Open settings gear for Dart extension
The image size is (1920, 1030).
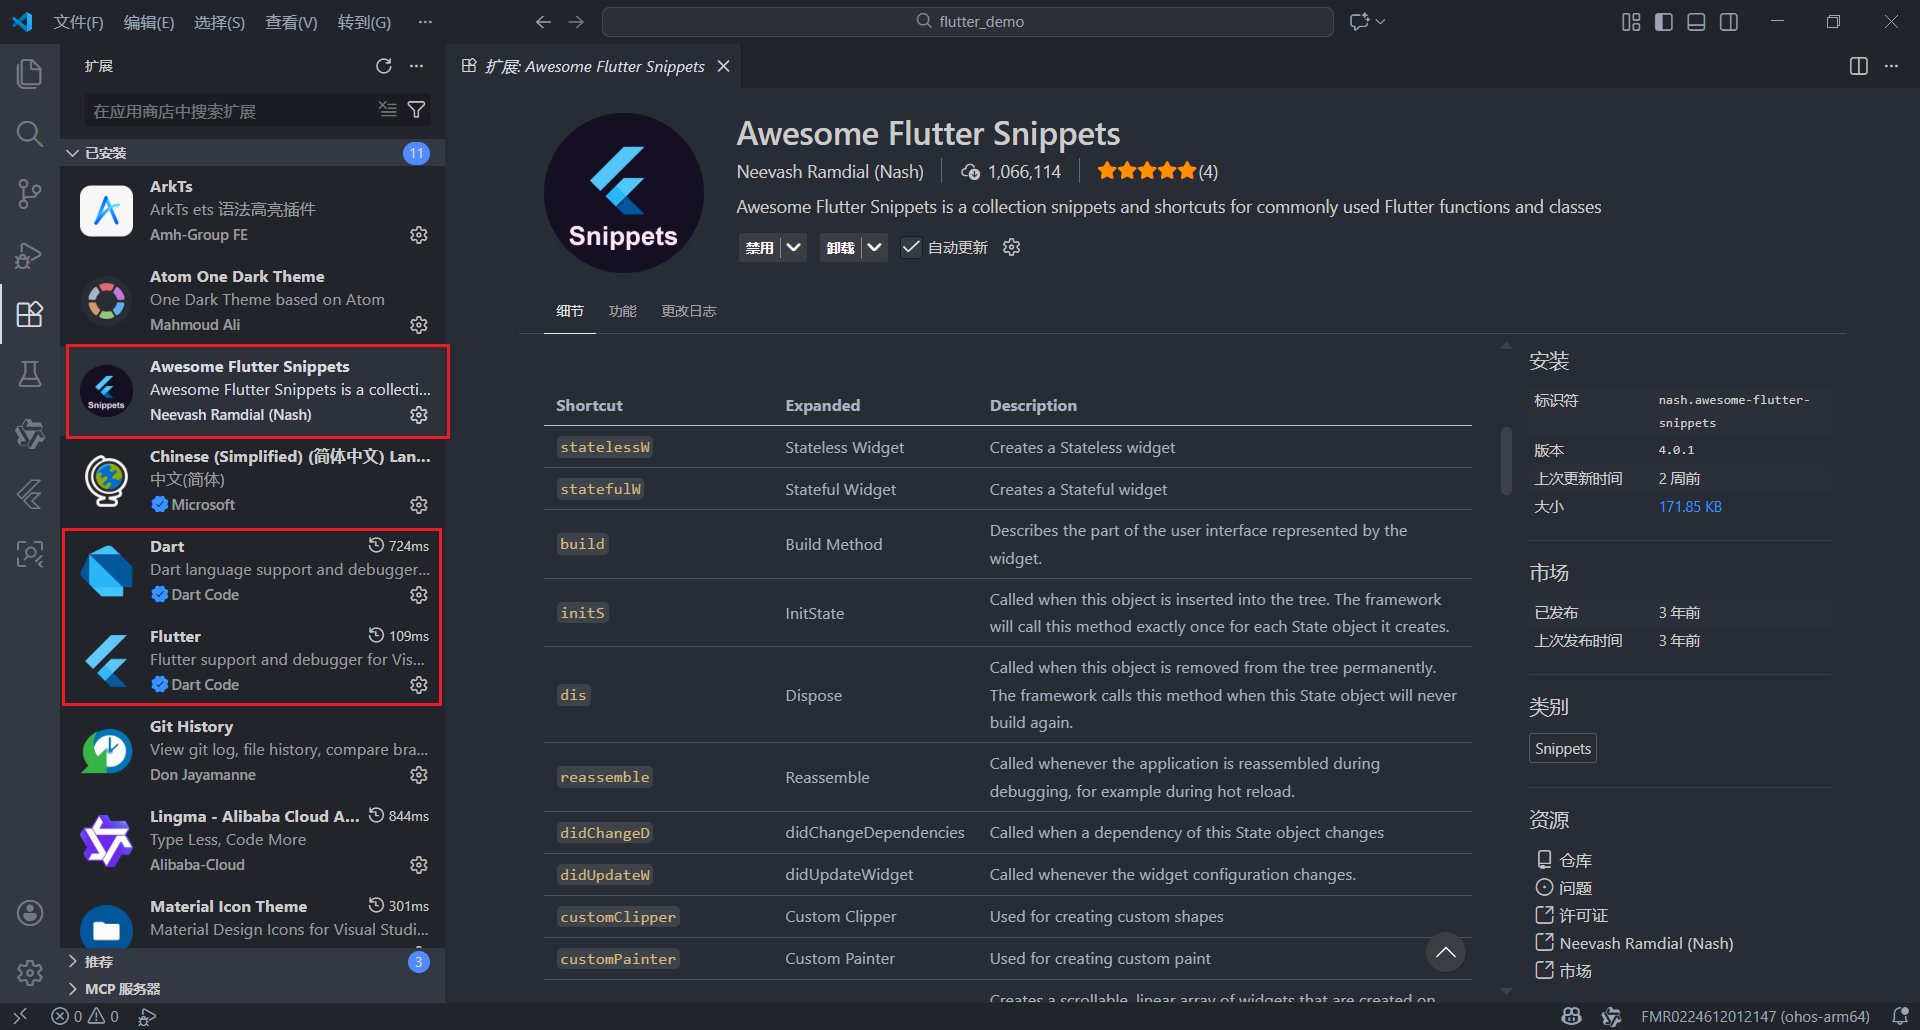[x=419, y=595]
